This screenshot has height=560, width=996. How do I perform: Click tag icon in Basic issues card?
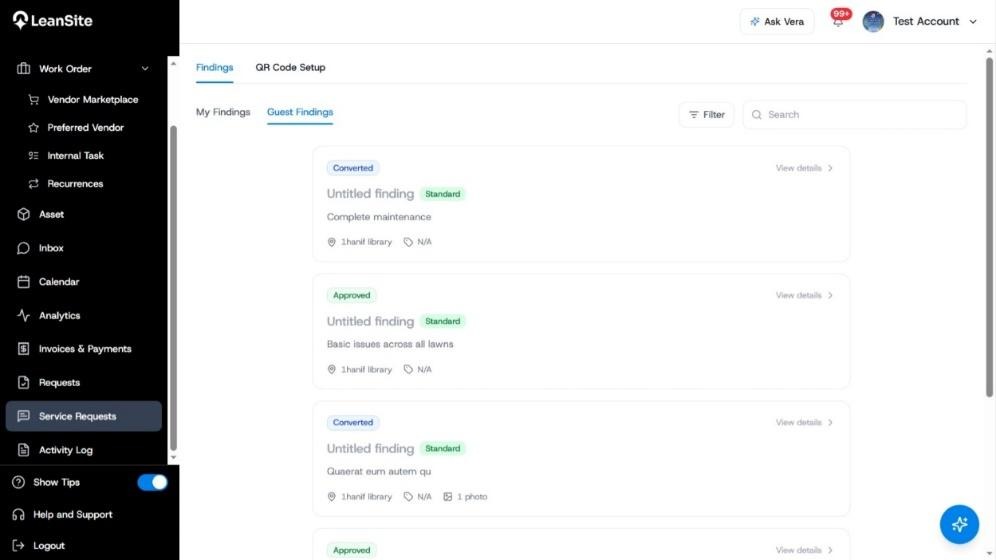(x=408, y=370)
